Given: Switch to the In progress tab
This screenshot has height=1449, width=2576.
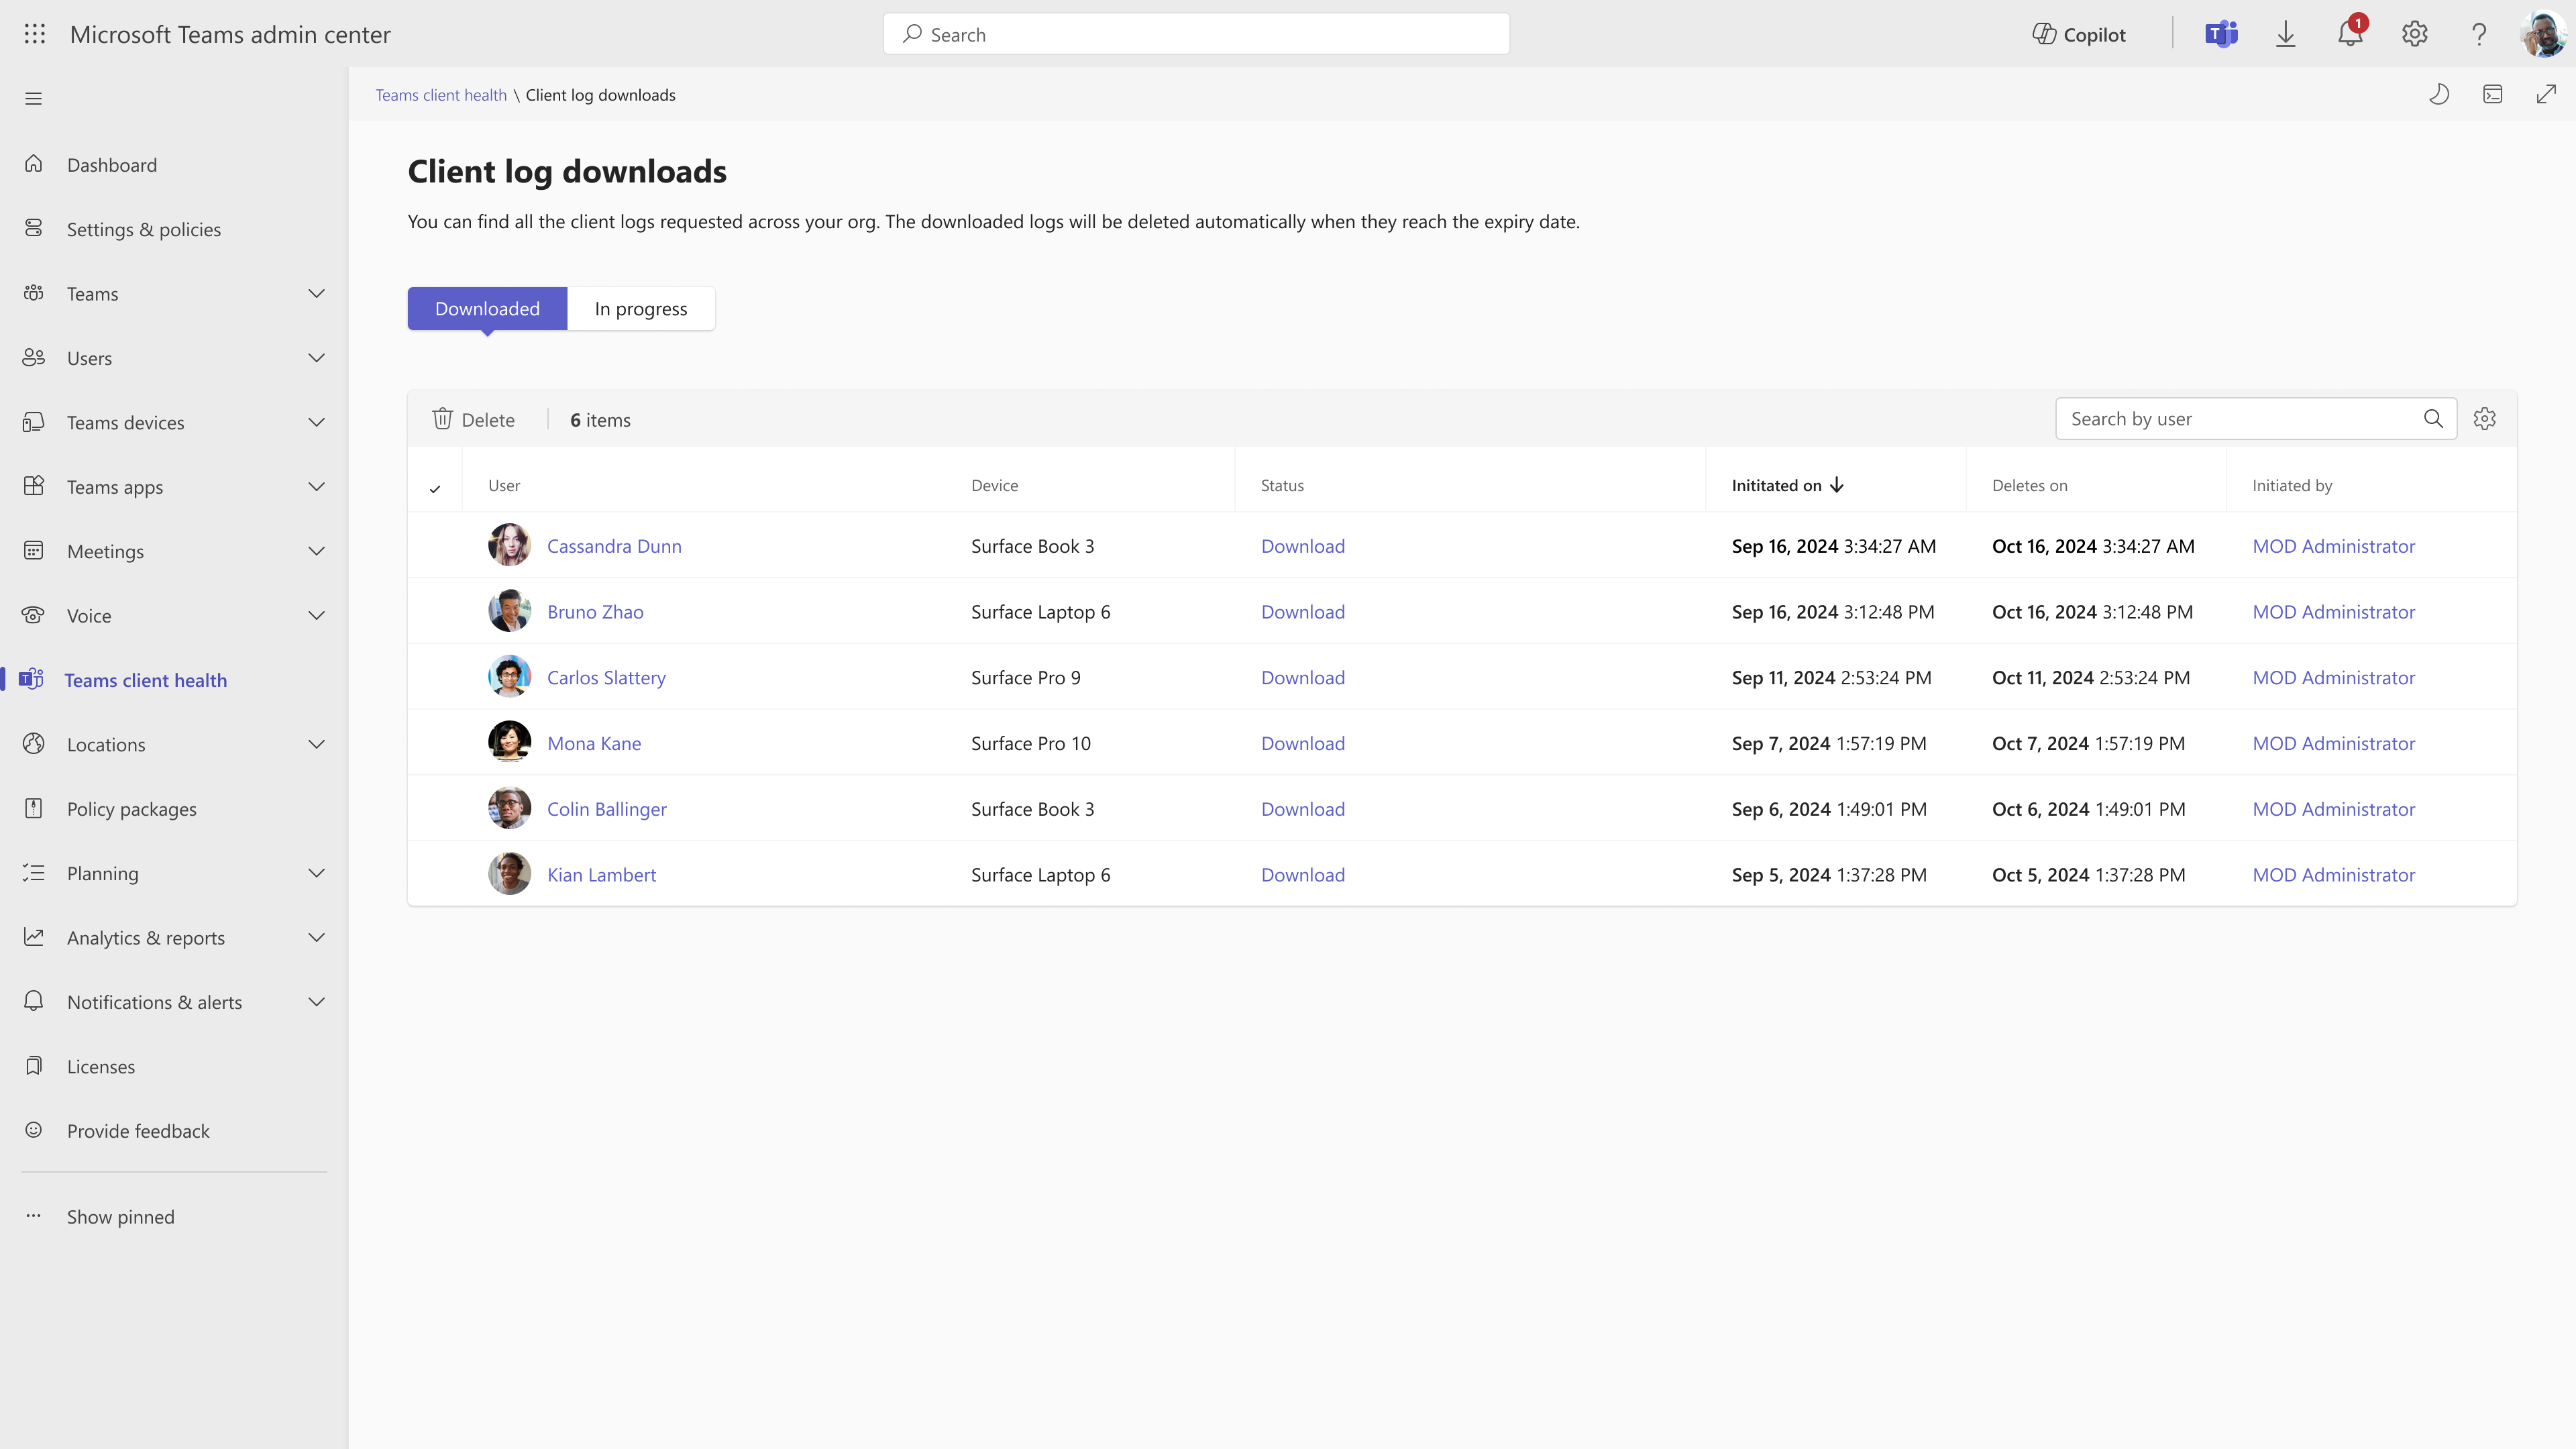Looking at the screenshot, I should pyautogui.click(x=640, y=308).
